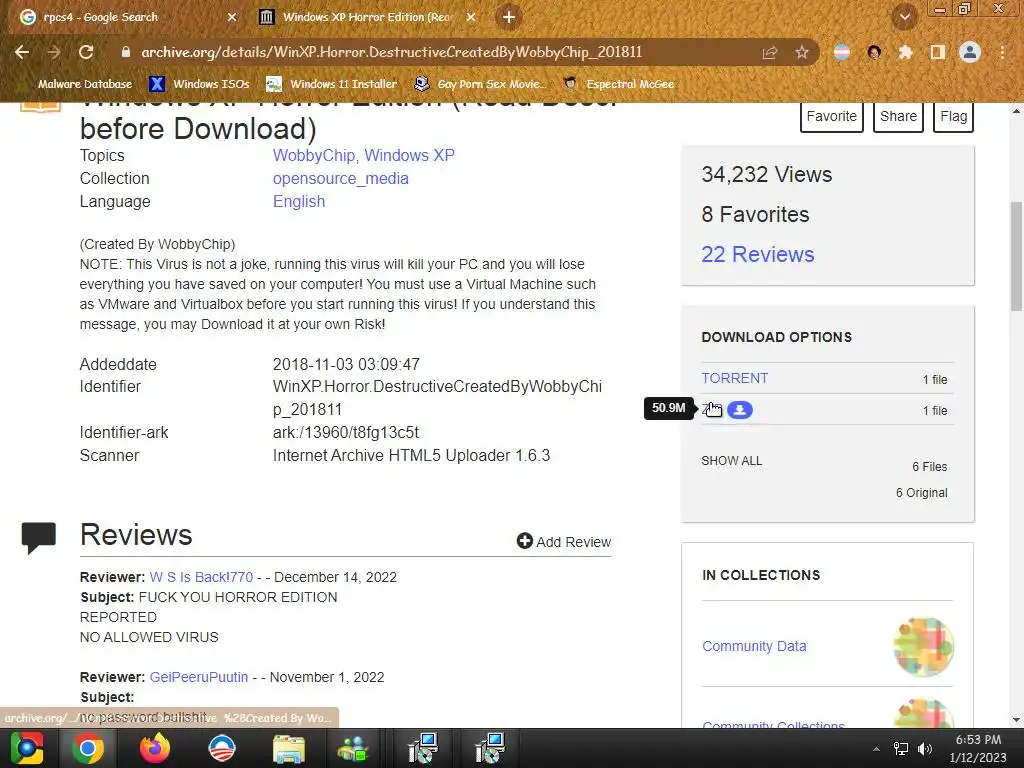Bookmark this page with the star icon

pos(802,52)
